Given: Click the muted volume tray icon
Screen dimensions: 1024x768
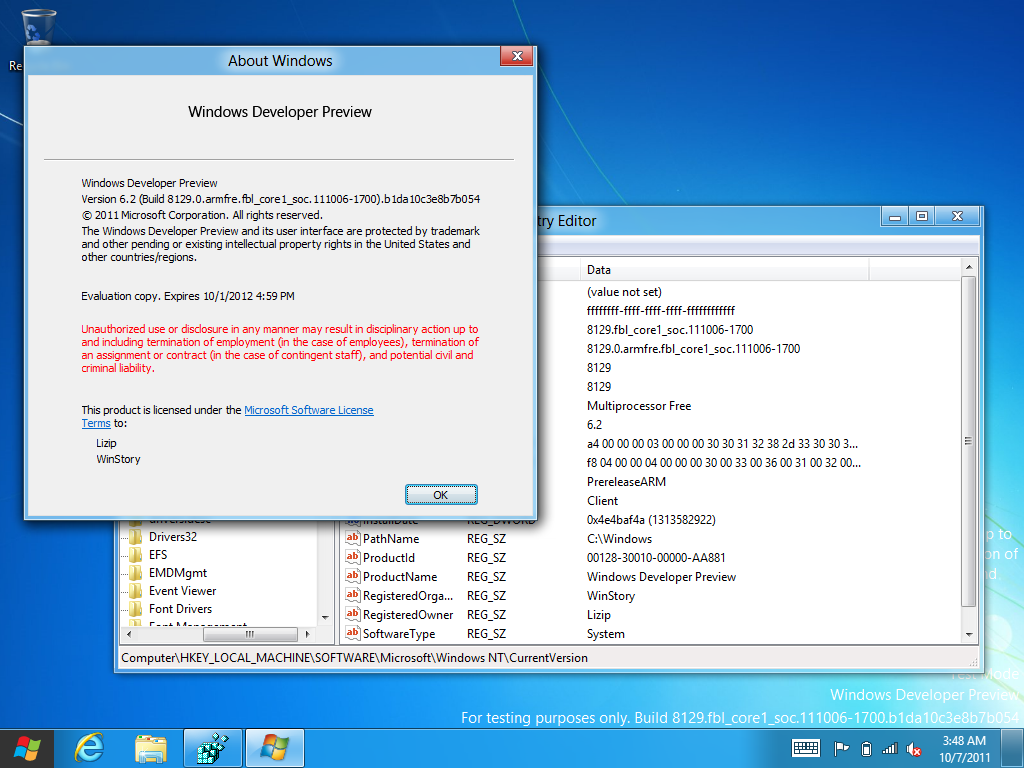Looking at the screenshot, I should pos(914,750).
